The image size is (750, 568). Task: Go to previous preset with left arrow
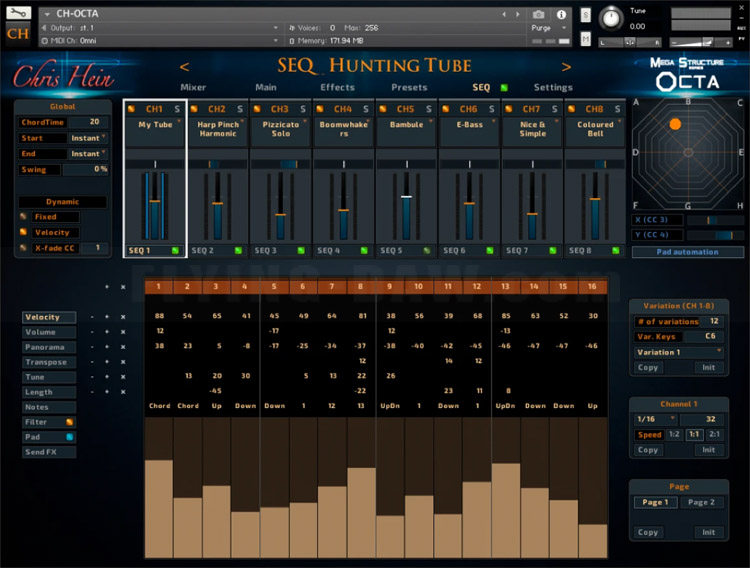[x=184, y=67]
